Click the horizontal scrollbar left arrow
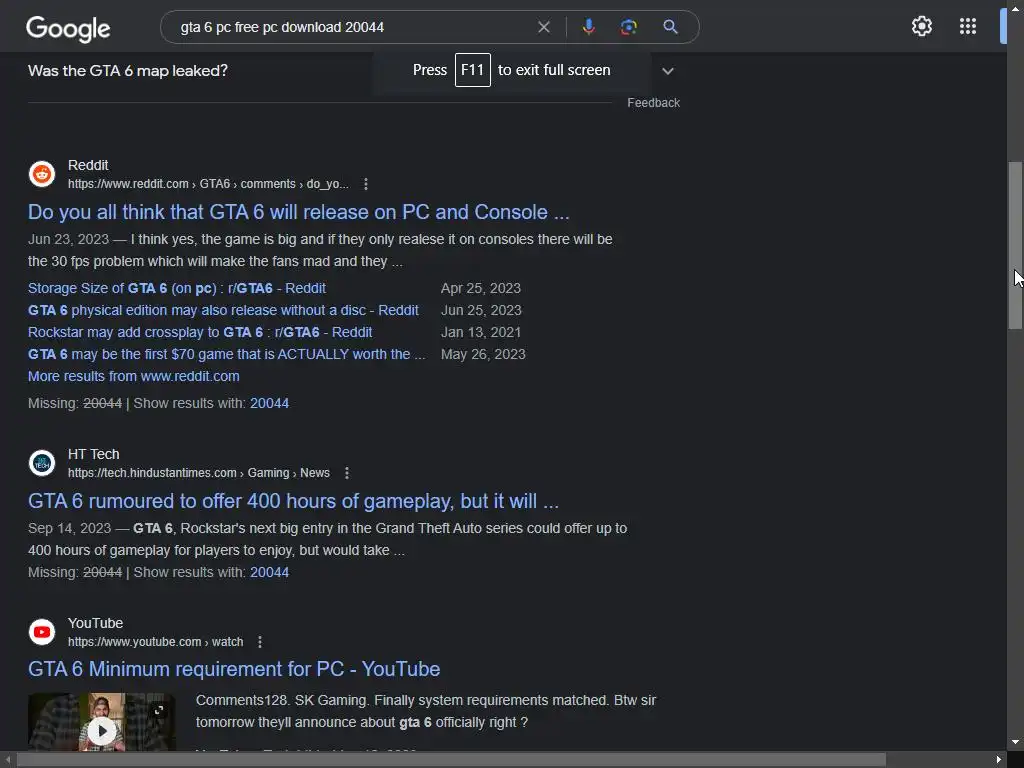The height and width of the screenshot is (768, 1024). (7, 760)
